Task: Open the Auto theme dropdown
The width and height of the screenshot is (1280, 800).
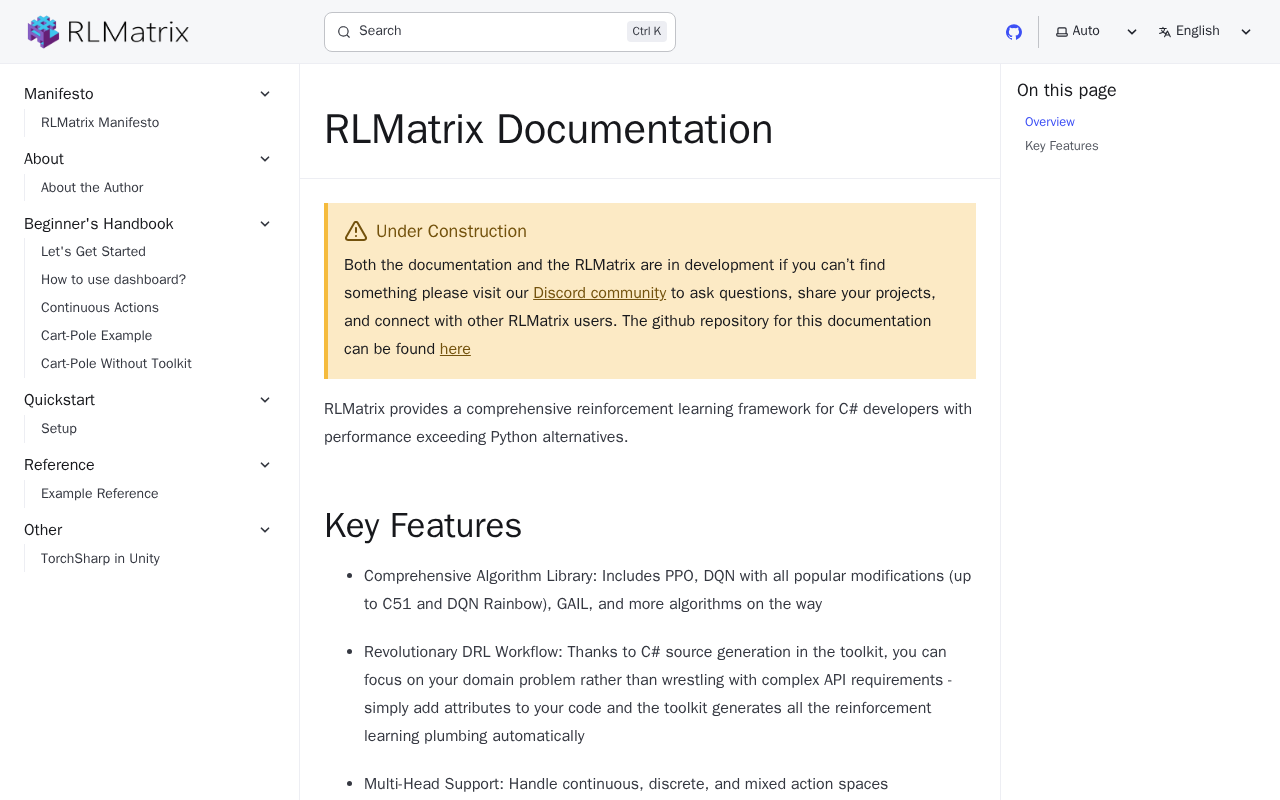Action: click(x=1097, y=32)
